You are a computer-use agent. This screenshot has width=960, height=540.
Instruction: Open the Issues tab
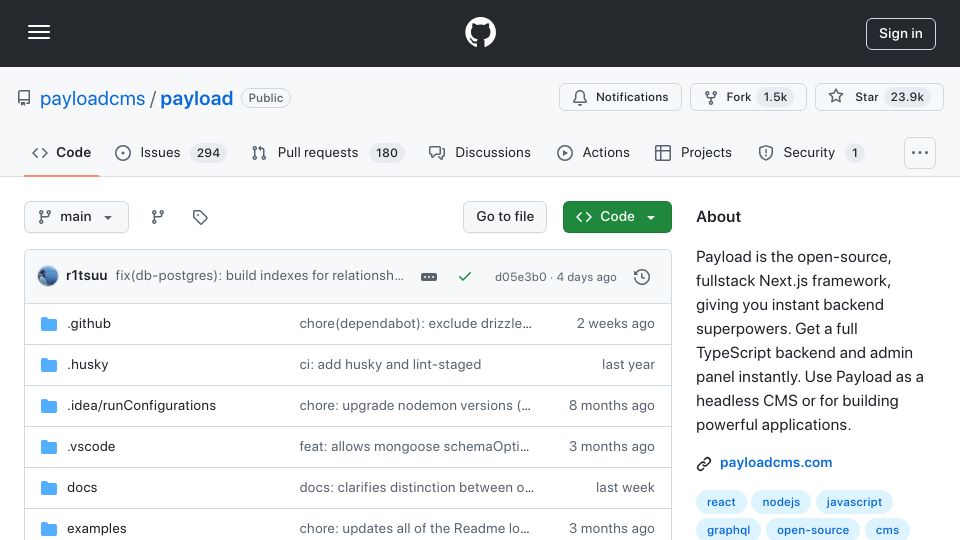[170, 152]
